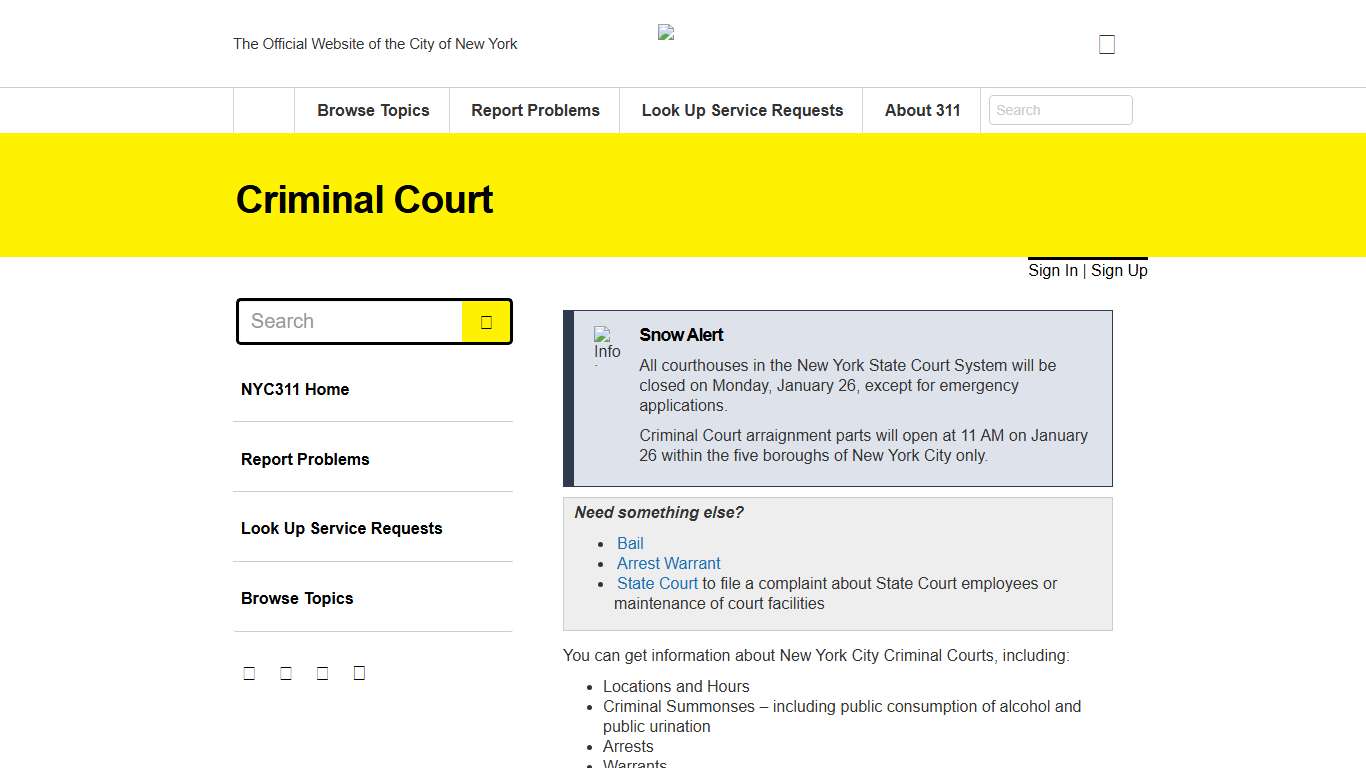Select the Info toggle next to Snow Alert heading
The height and width of the screenshot is (768, 1366).
[606, 344]
